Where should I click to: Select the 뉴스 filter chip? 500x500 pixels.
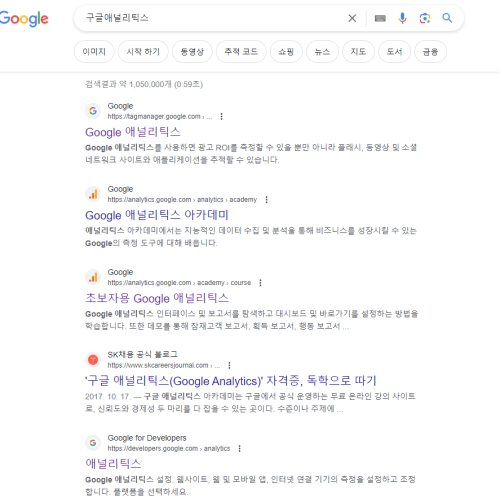pyautogui.click(x=322, y=52)
